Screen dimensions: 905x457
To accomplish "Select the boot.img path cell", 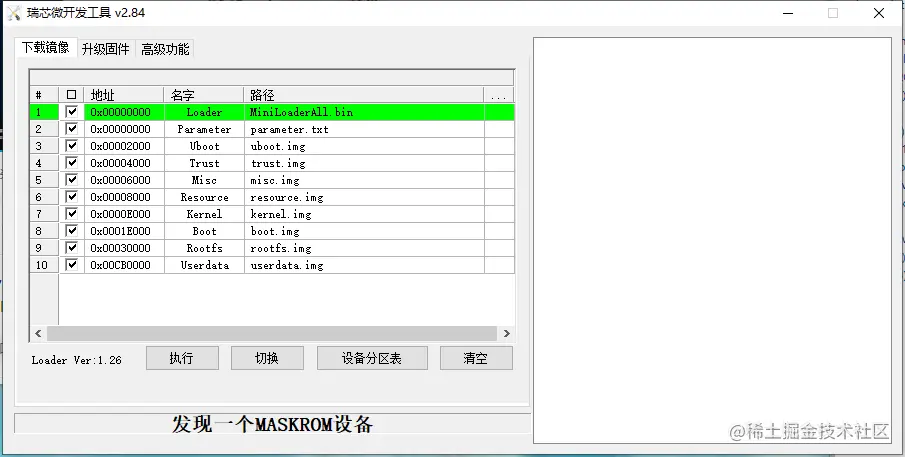I will [364, 231].
